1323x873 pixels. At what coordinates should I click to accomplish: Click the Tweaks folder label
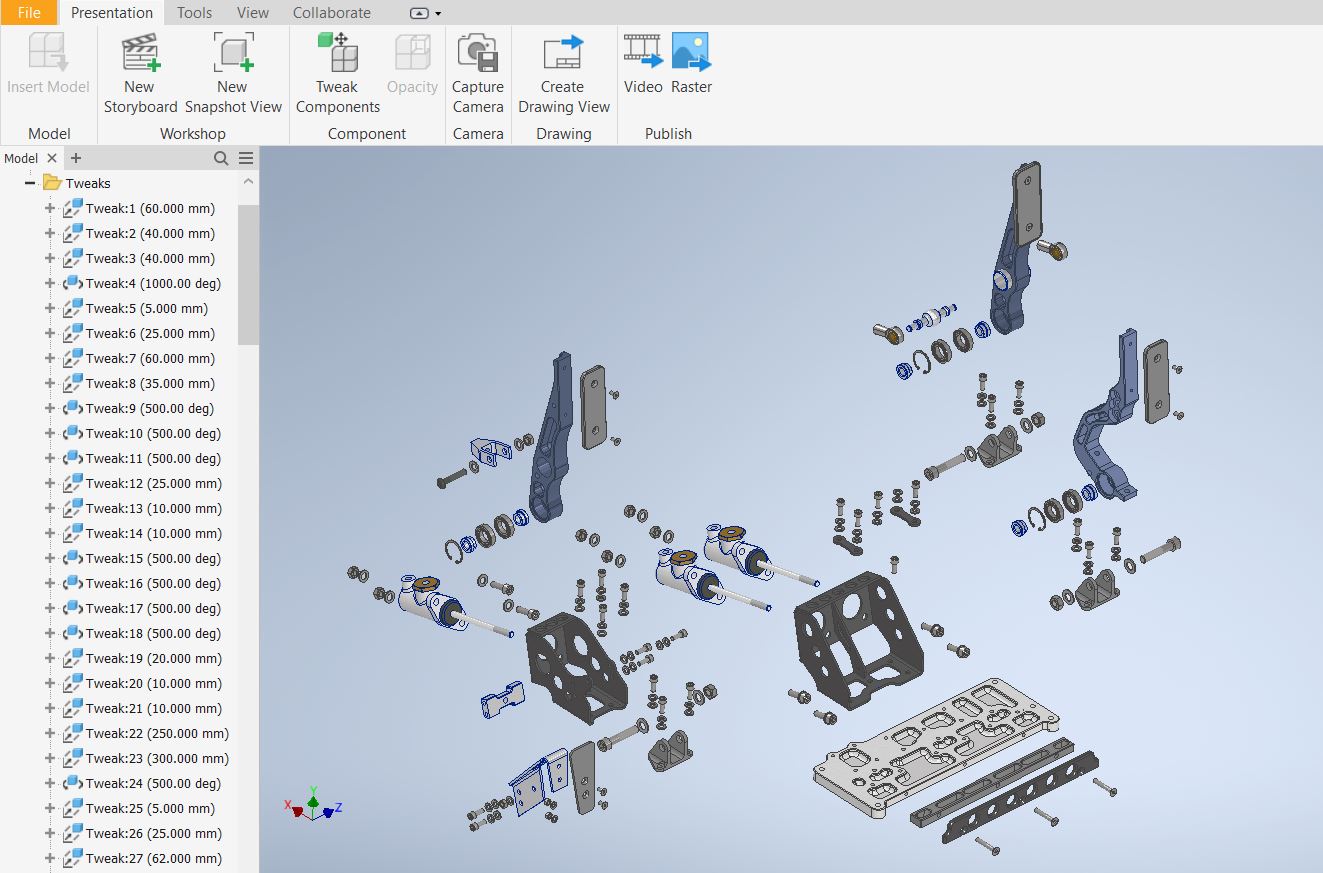88,183
